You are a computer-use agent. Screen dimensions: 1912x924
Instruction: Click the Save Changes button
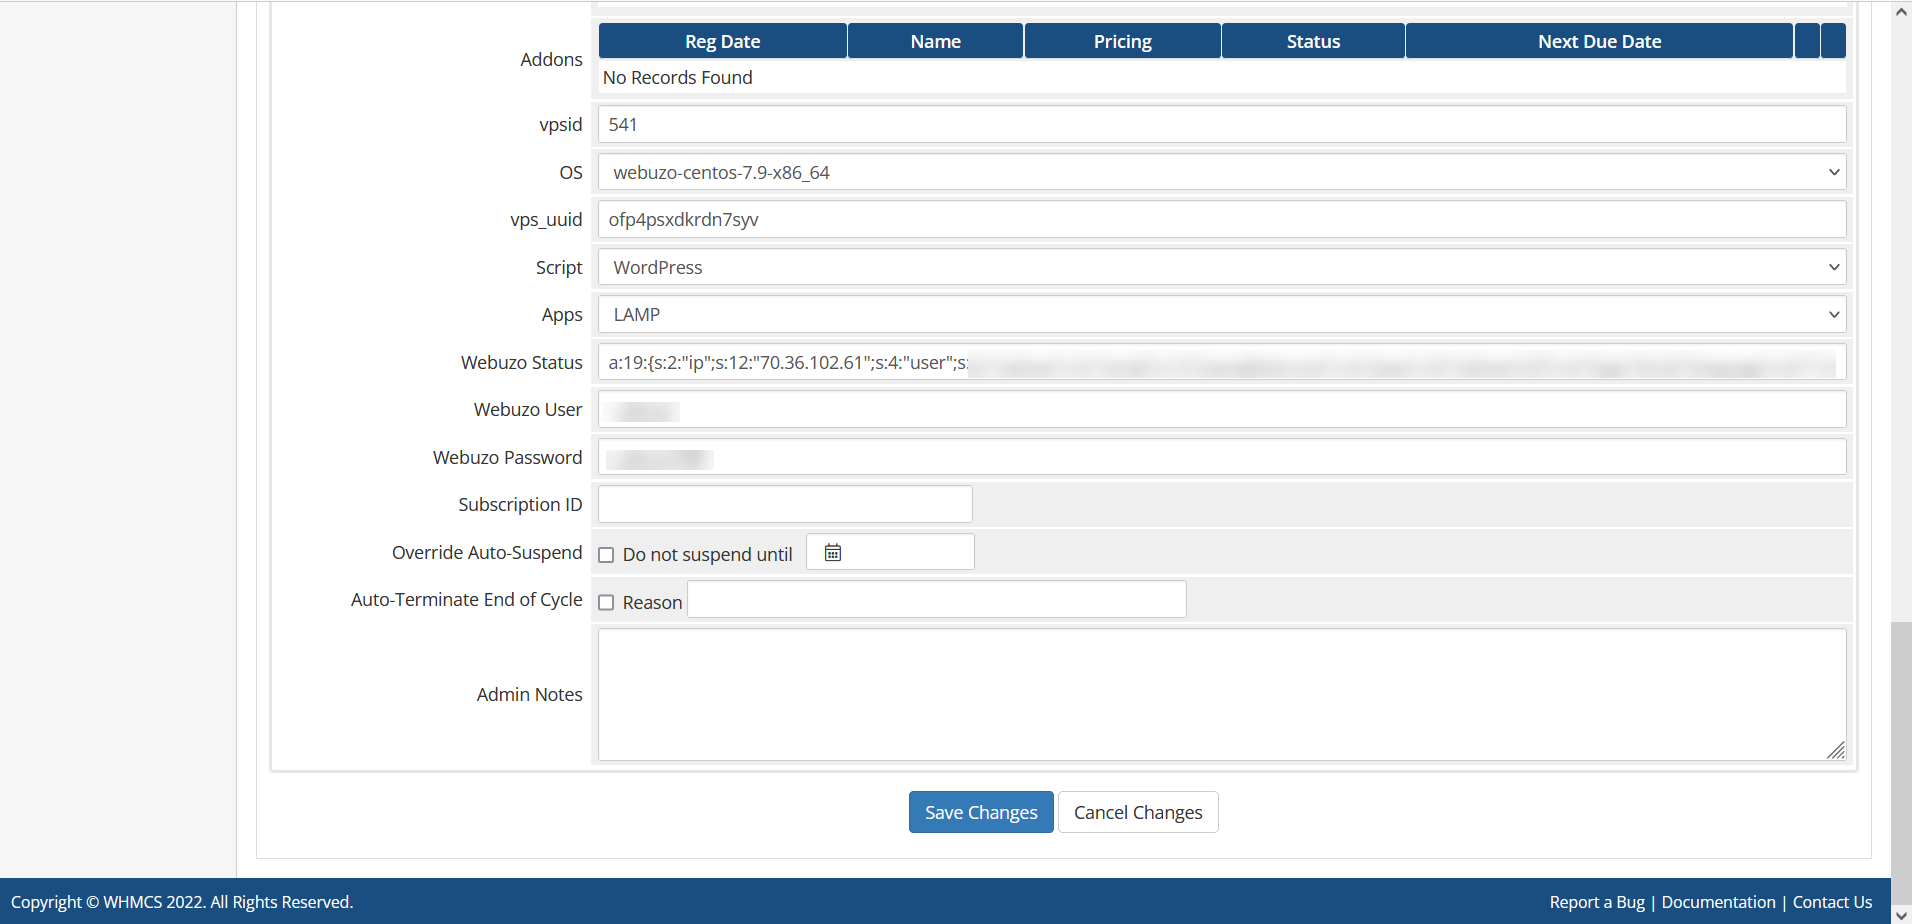[x=980, y=812]
